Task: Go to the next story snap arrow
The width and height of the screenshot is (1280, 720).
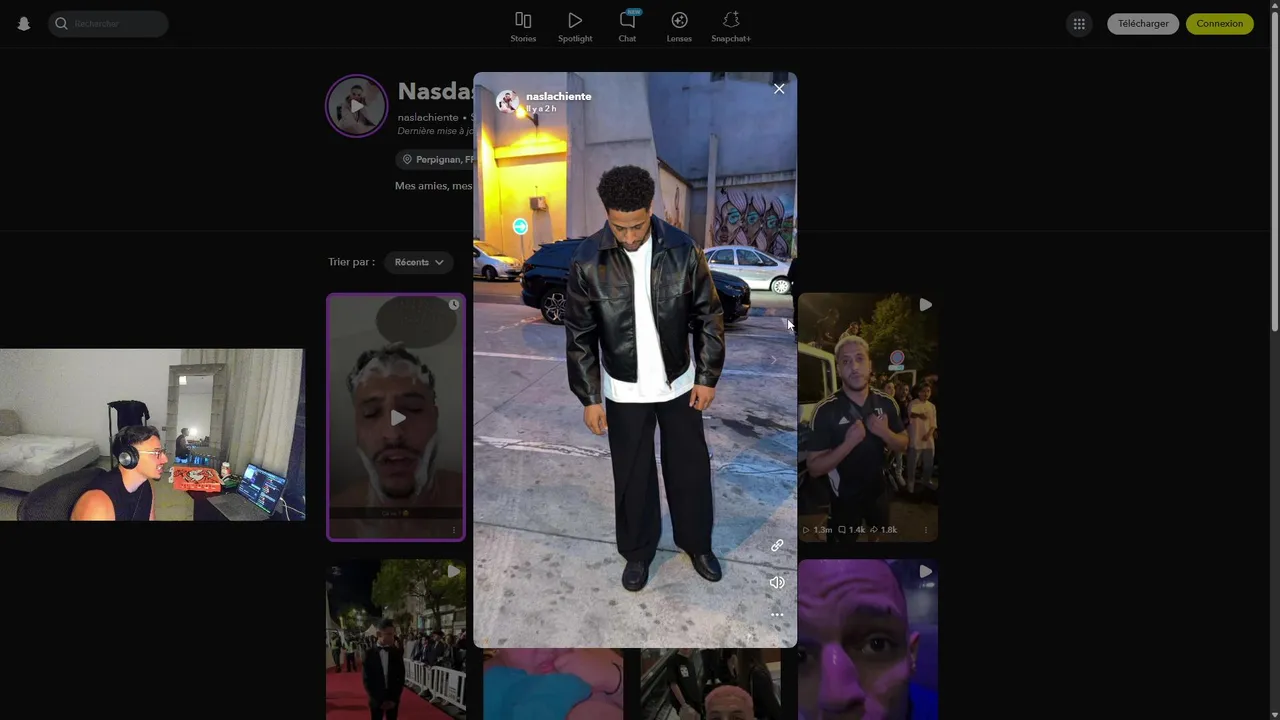Action: [773, 360]
